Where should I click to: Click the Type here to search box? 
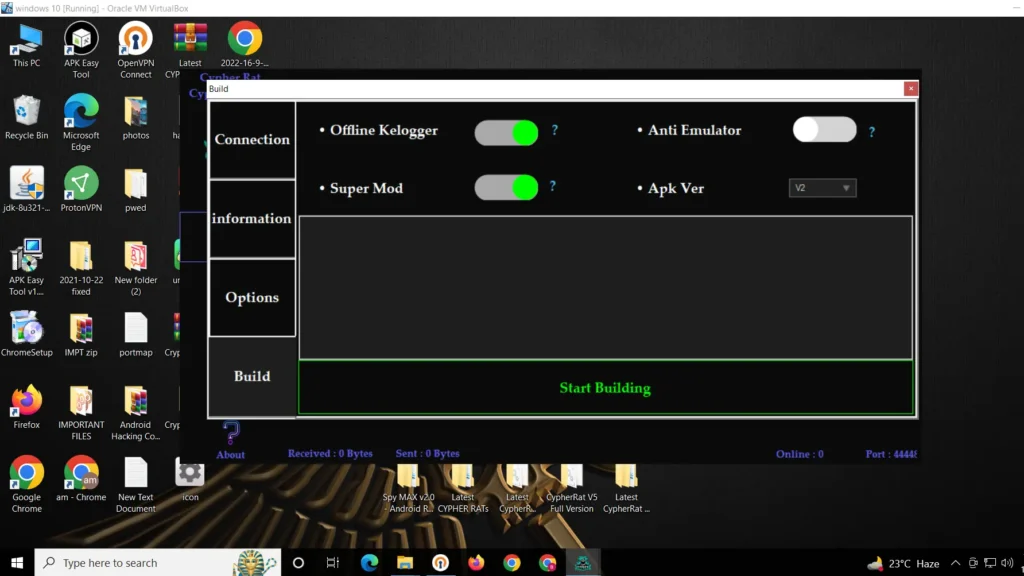coord(158,562)
